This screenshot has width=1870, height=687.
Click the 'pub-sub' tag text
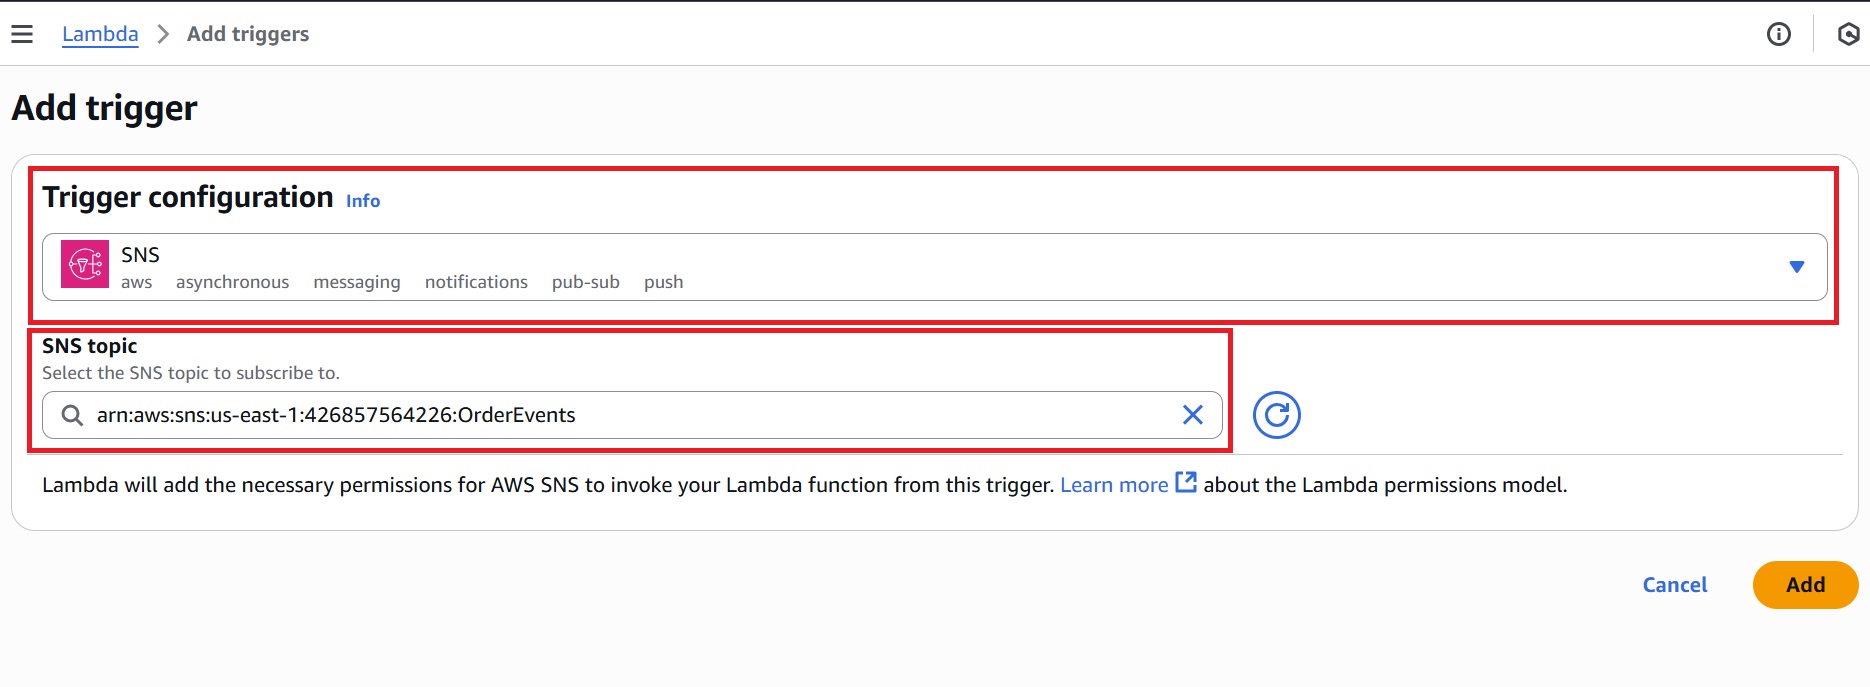click(x=586, y=282)
